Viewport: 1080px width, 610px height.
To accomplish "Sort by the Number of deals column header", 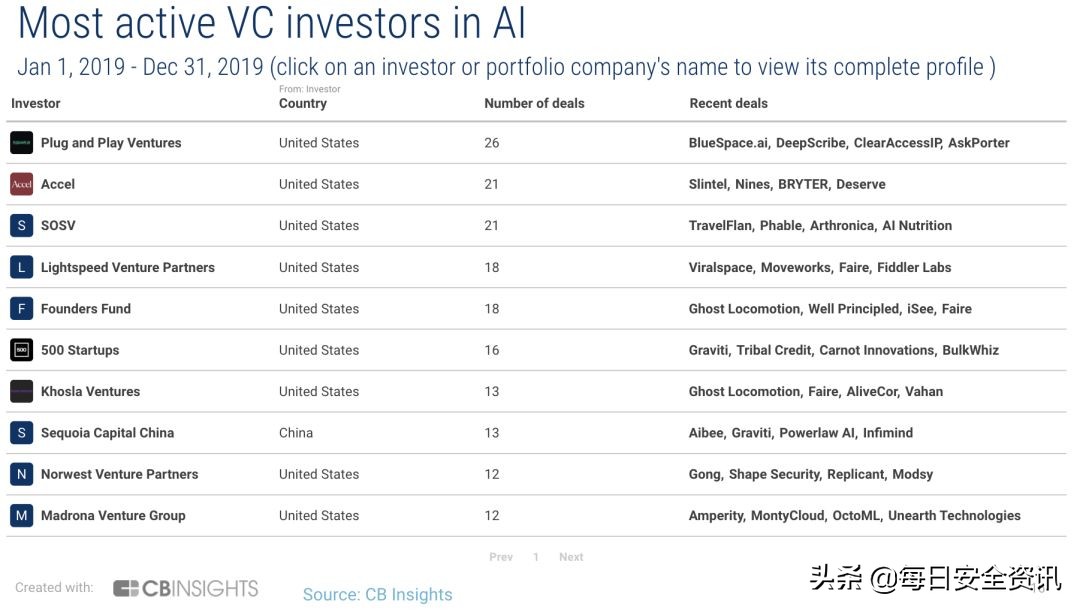I will click(534, 103).
